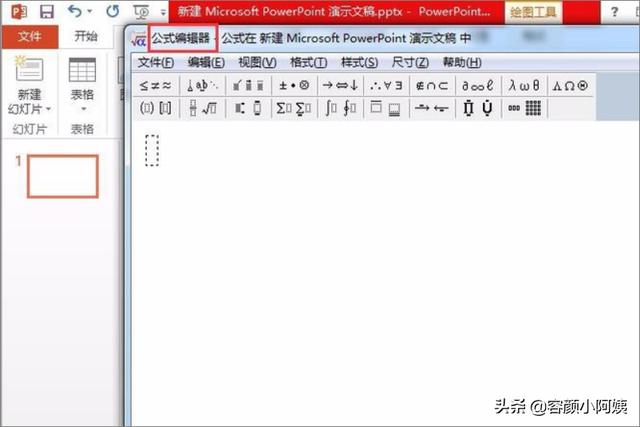Open the 格式(T) menu in equation editor
Image resolution: width=640 pixels, height=427 pixels.
click(x=308, y=63)
